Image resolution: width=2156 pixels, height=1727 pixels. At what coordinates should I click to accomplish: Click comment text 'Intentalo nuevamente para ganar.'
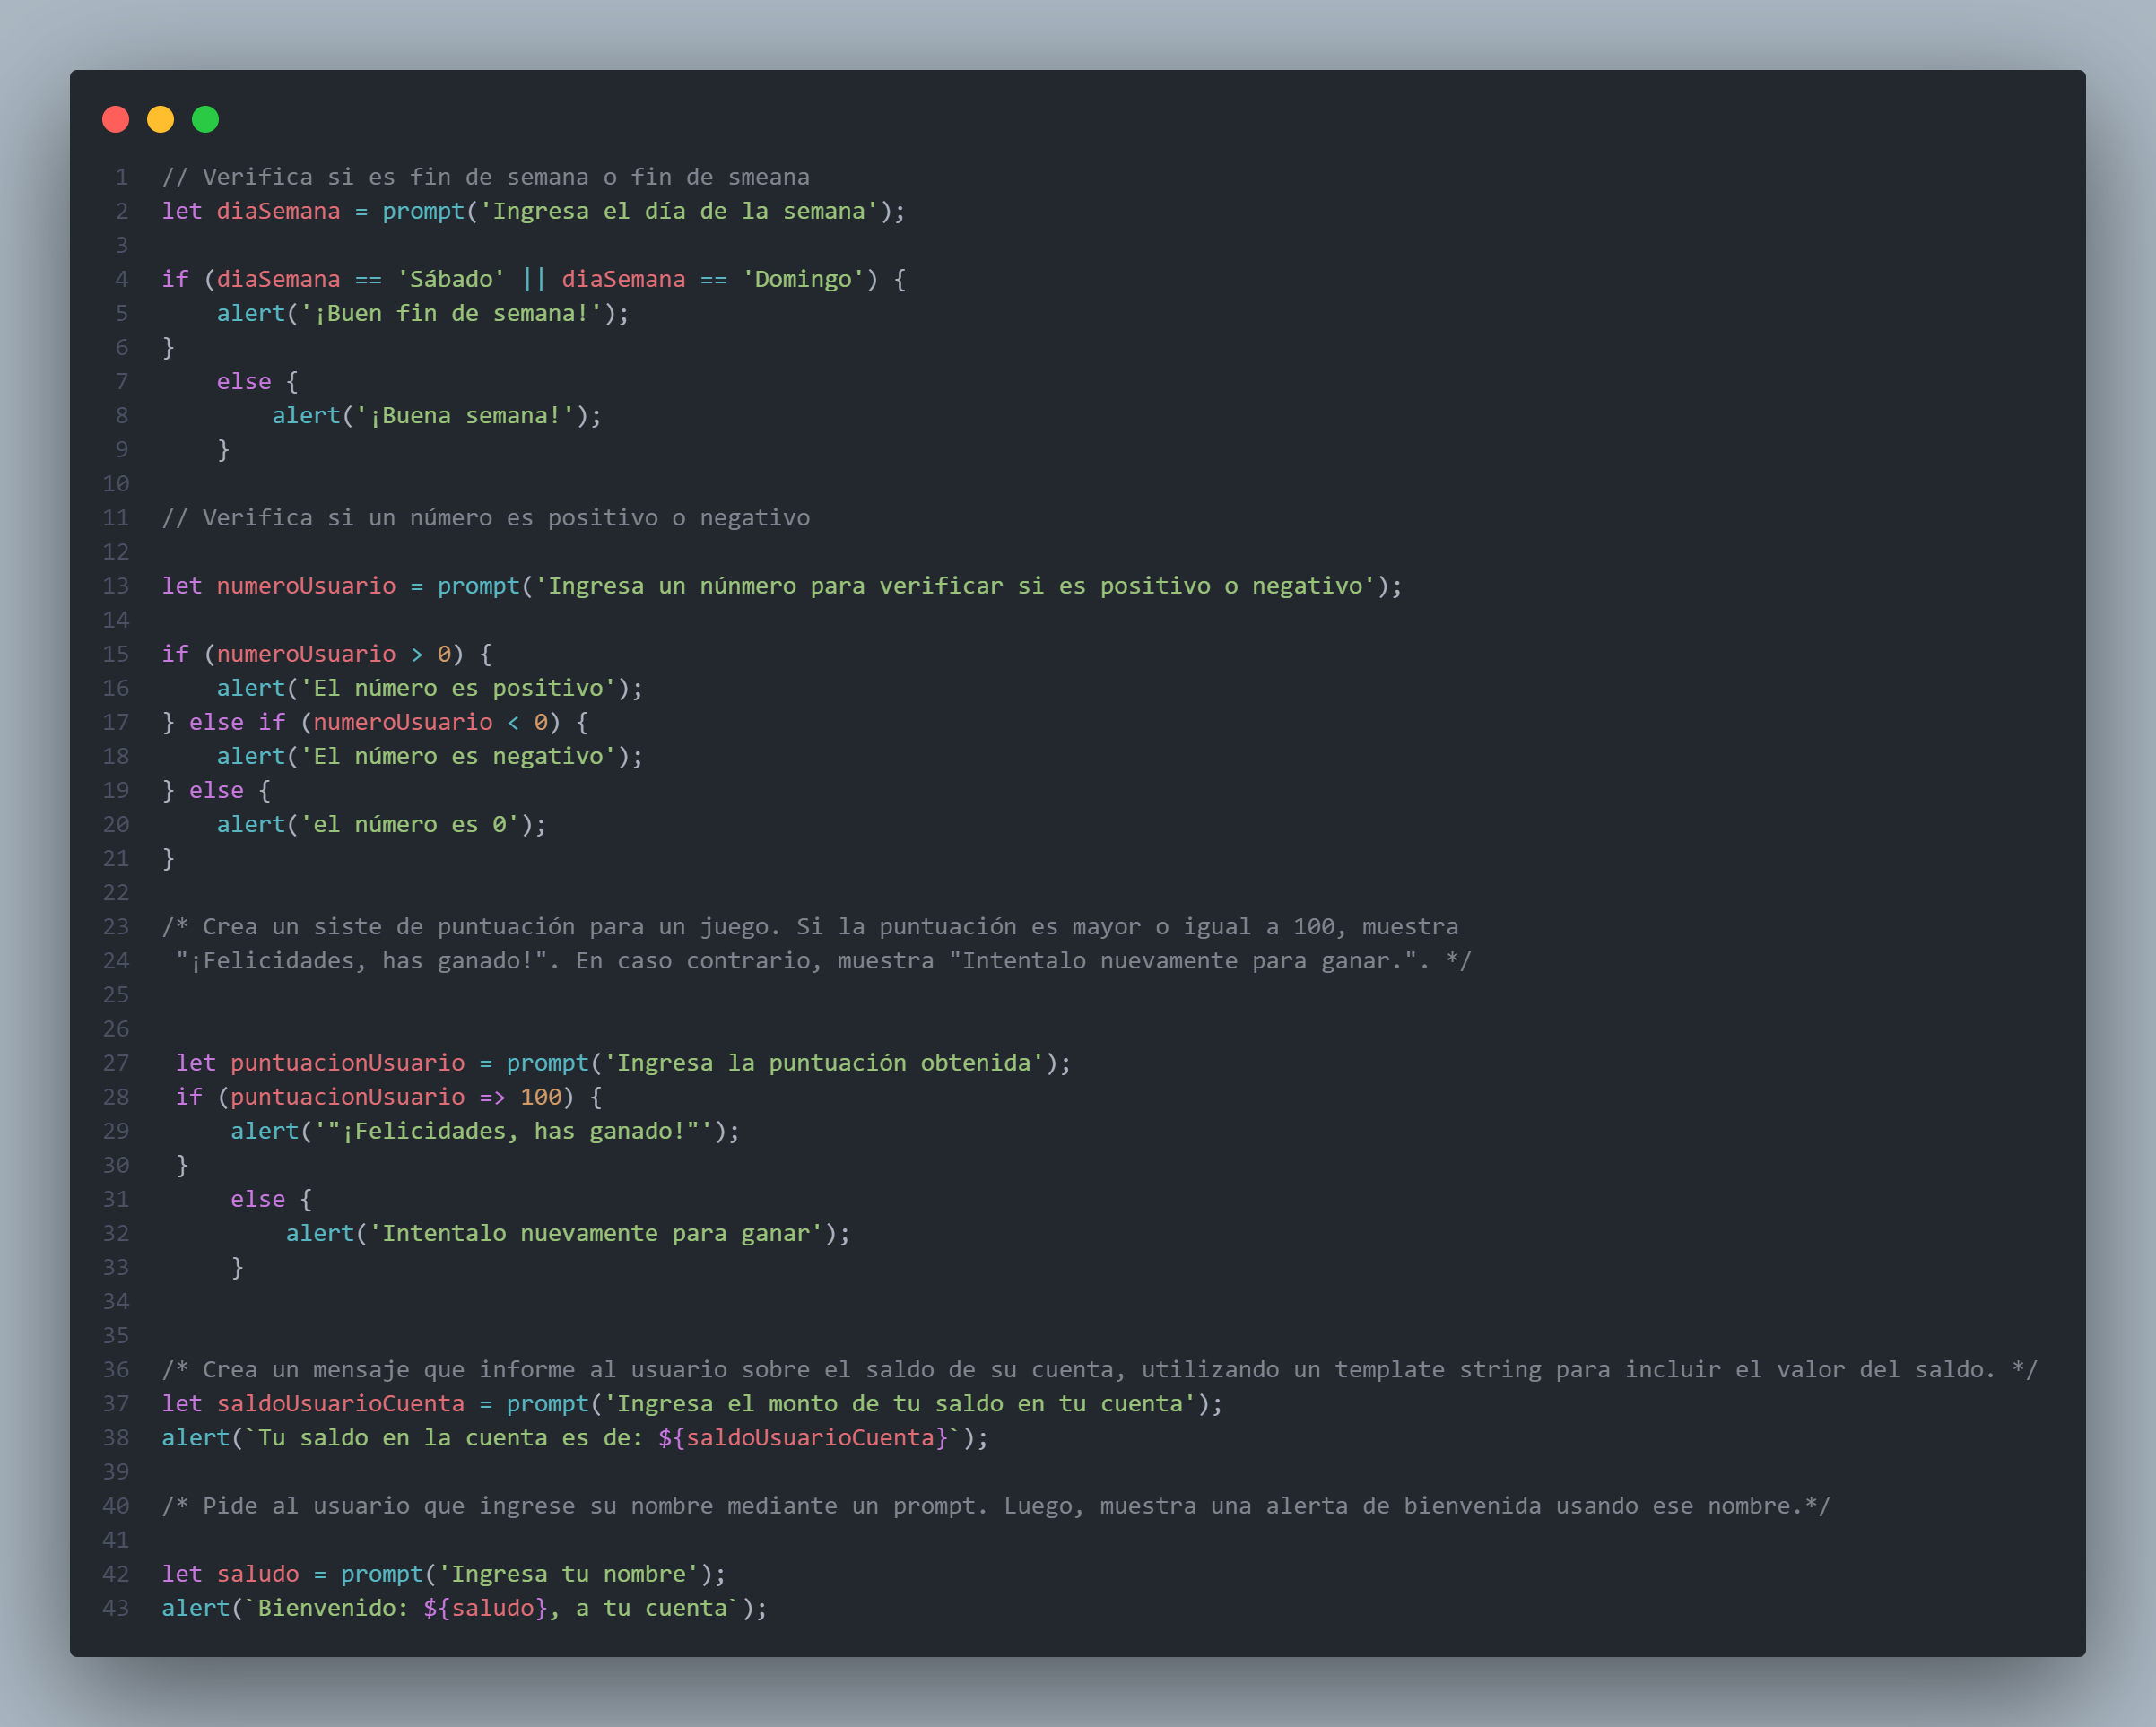coord(1186,960)
